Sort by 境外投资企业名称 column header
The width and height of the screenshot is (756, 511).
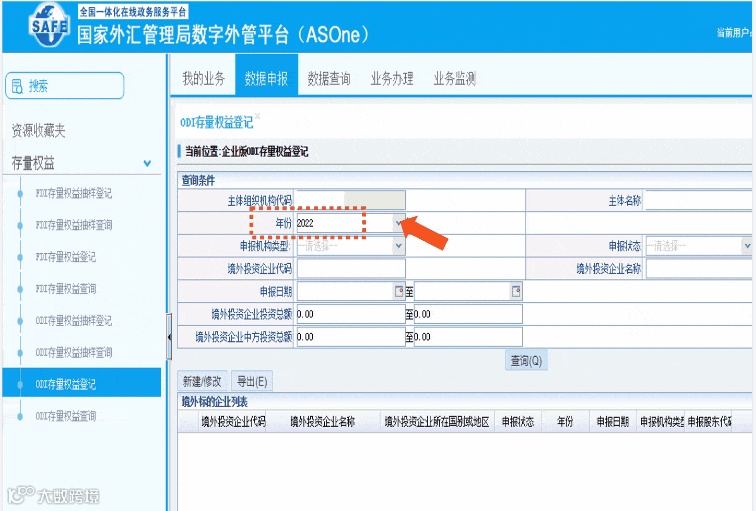pos(323,422)
